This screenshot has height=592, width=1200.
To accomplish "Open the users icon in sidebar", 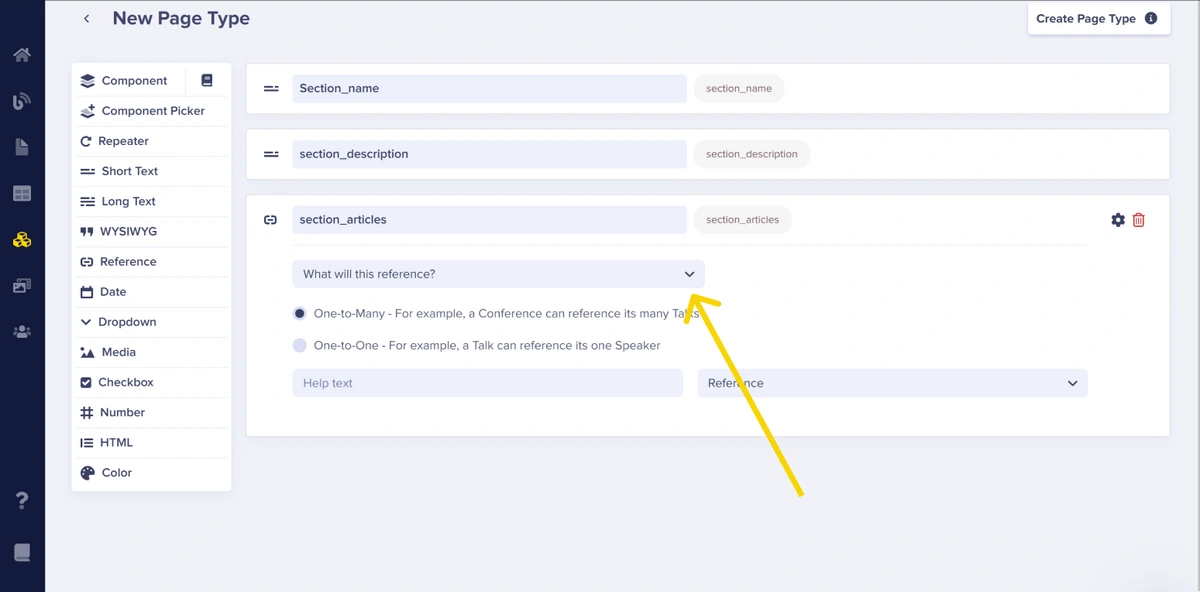I will (x=22, y=331).
